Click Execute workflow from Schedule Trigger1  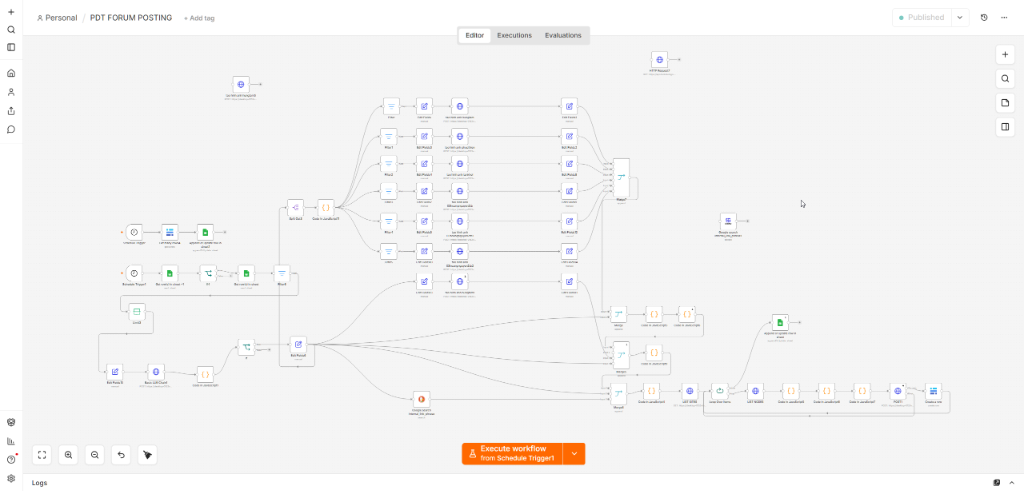point(513,454)
